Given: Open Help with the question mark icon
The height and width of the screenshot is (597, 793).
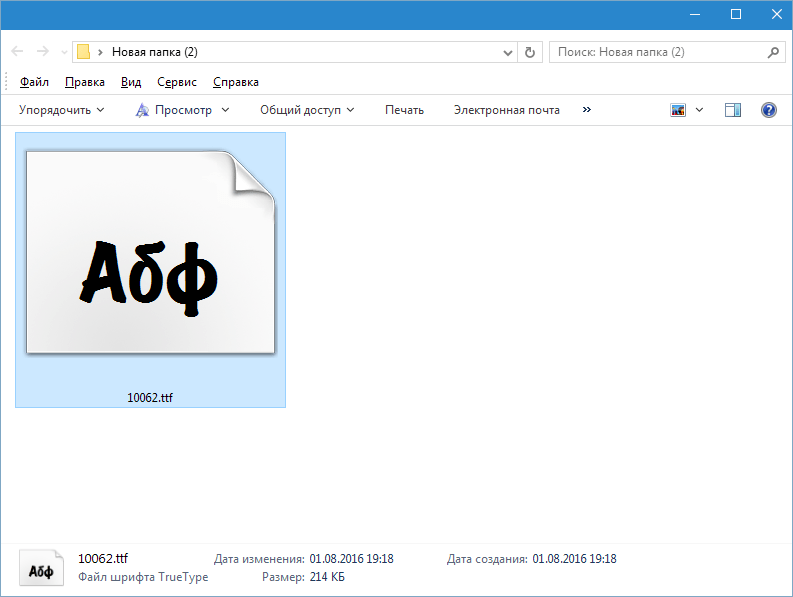Looking at the screenshot, I should tap(769, 110).
